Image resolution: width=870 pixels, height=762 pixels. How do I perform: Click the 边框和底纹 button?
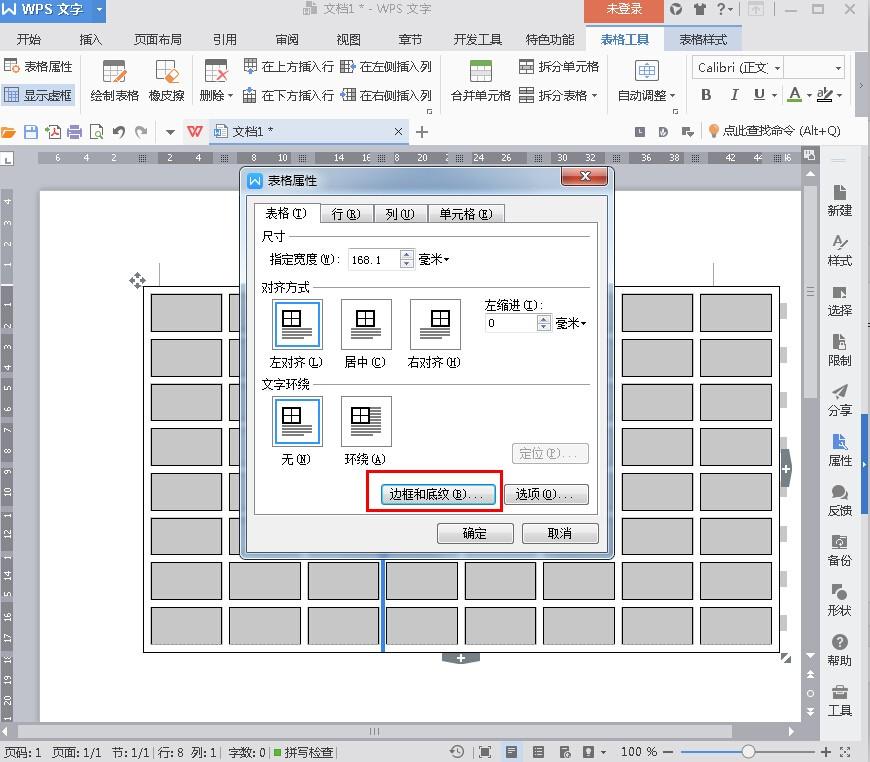[435, 494]
